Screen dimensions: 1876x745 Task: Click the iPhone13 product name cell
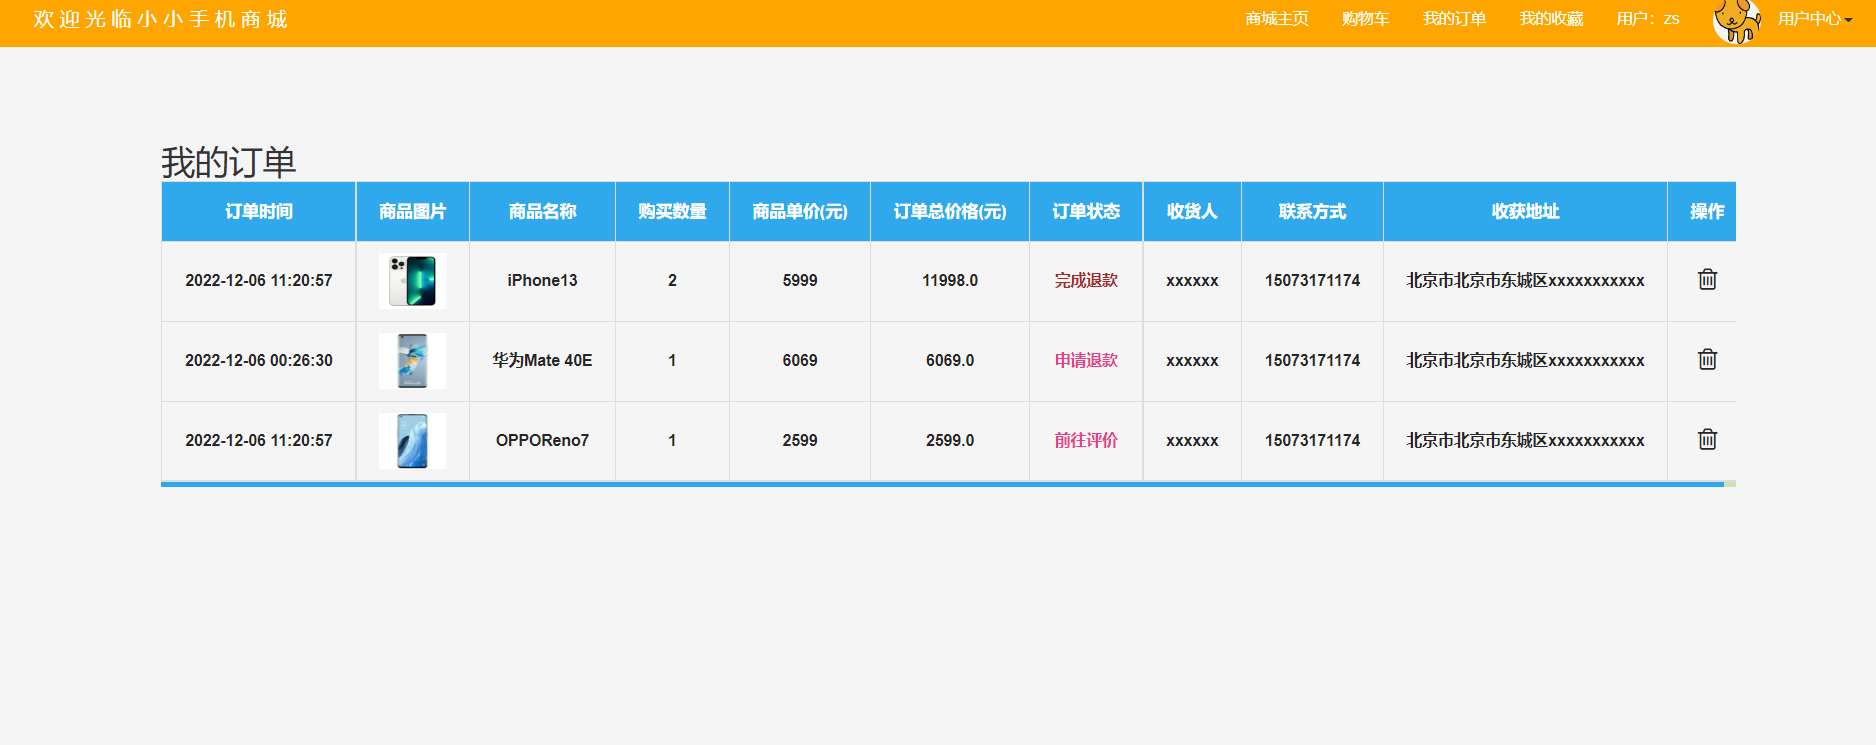pyautogui.click(x=542, y=281)
